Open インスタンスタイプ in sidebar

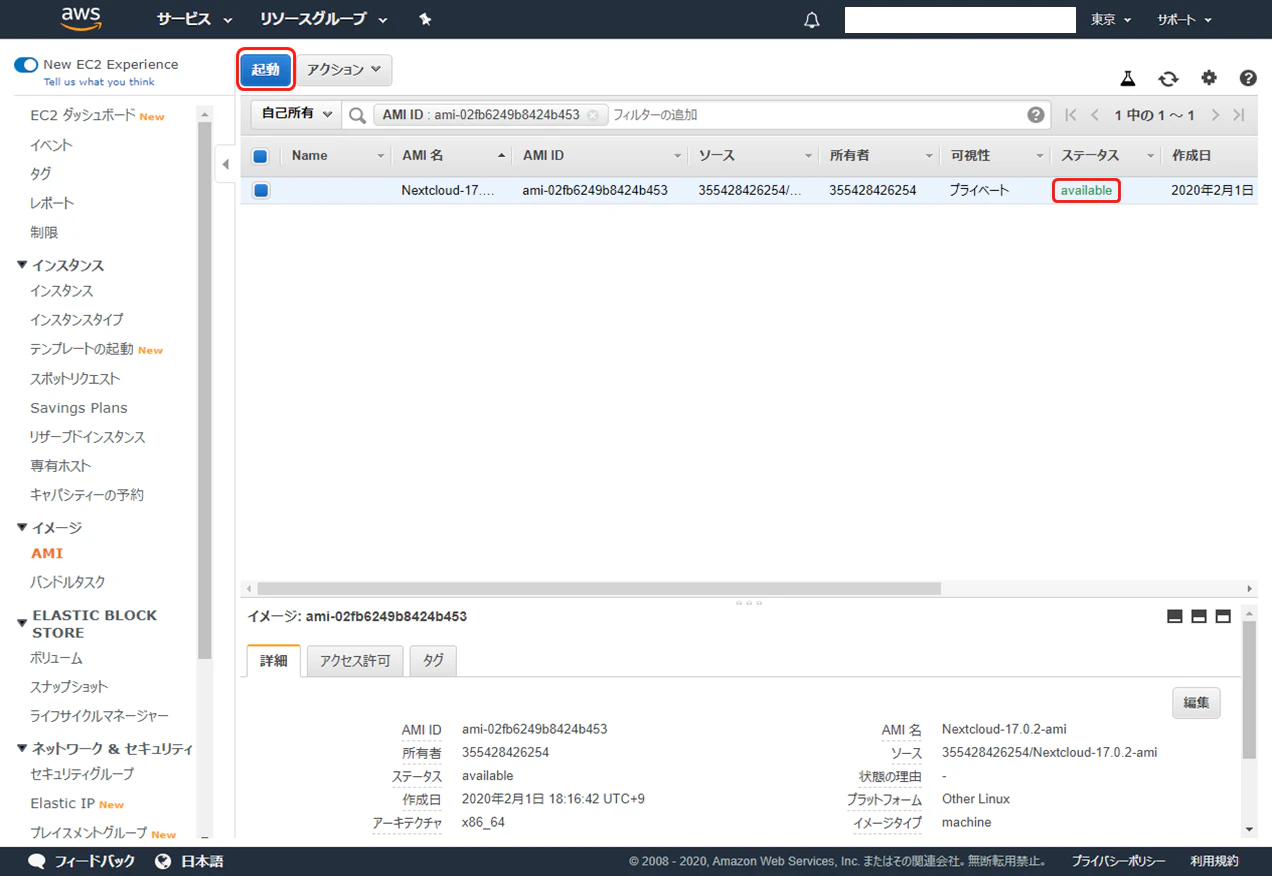coord(77,320)
